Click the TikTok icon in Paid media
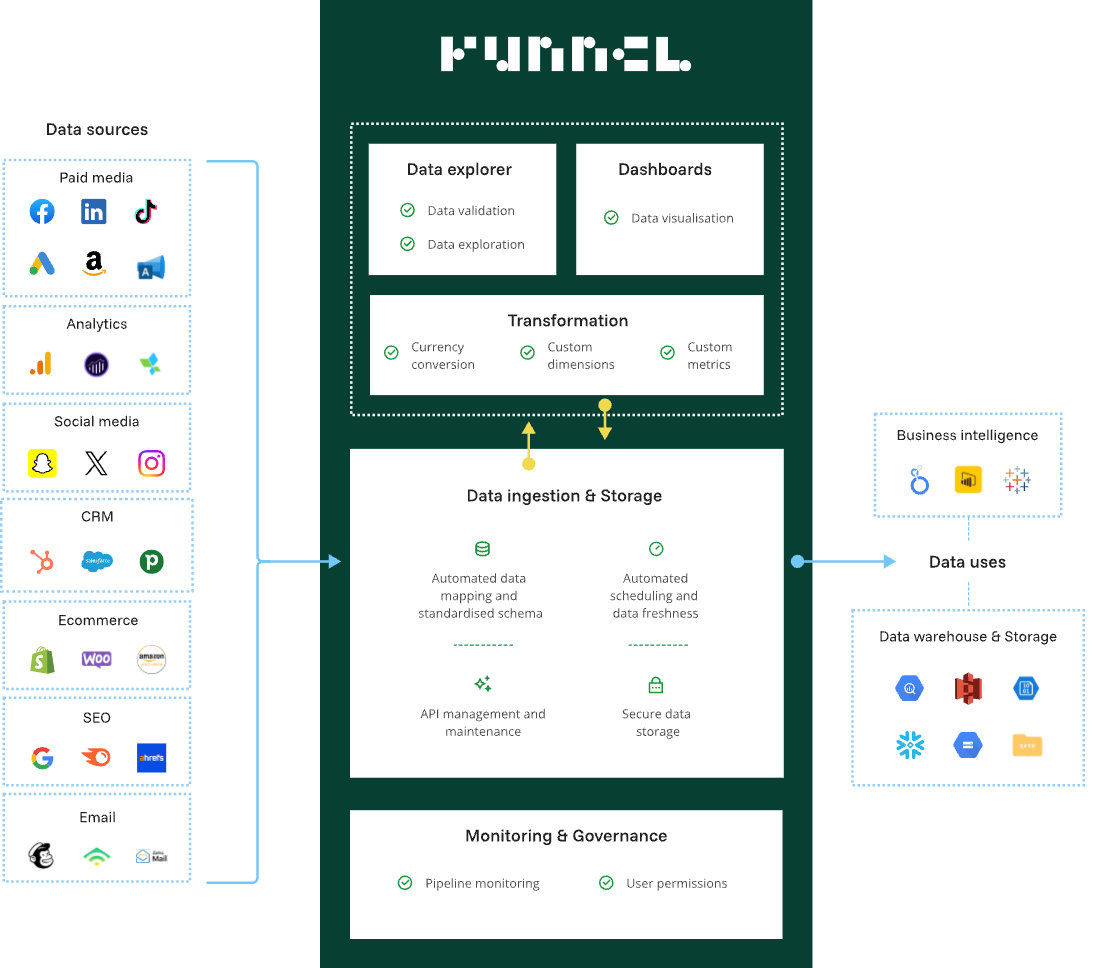1094x968 pixels. pos(145,211)
